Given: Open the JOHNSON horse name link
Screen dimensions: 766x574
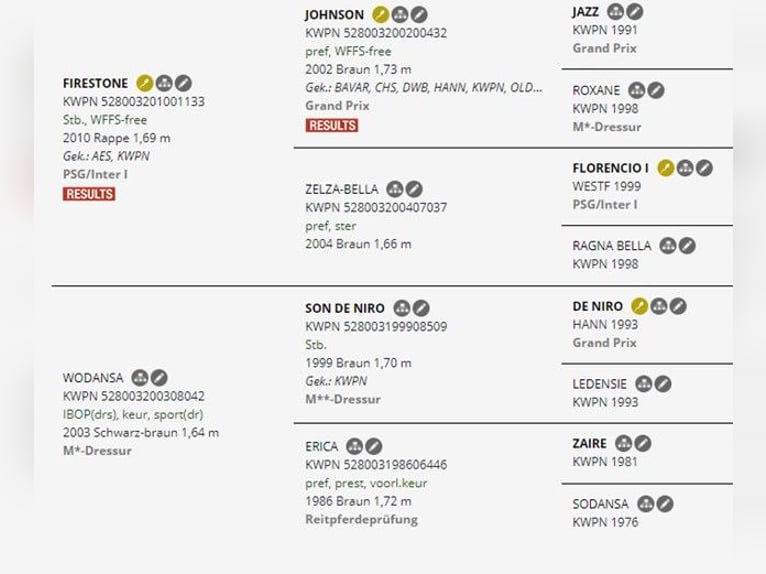Looking at the screenshot, I should click(335, 15).
